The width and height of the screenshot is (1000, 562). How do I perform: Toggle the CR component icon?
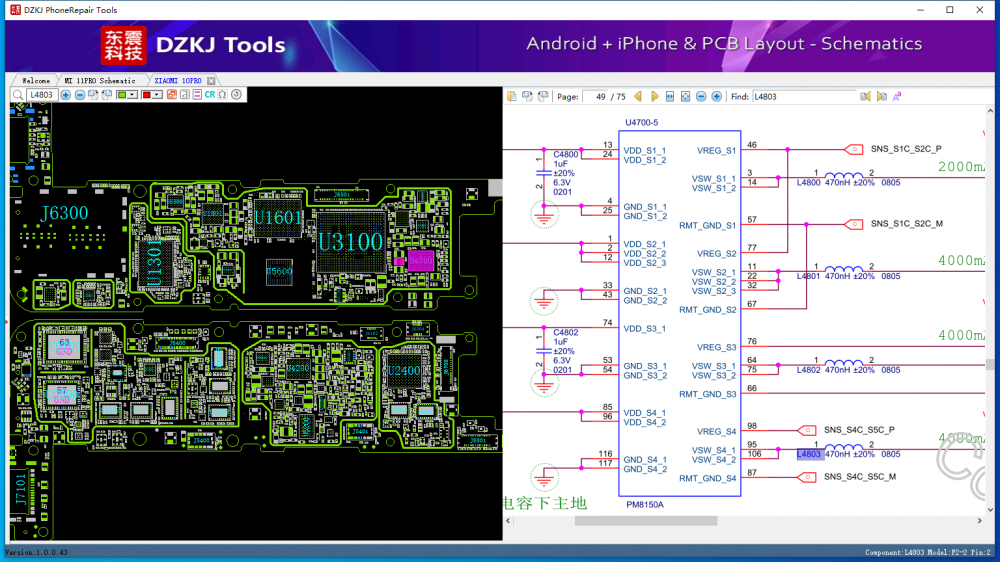(210, 94)
